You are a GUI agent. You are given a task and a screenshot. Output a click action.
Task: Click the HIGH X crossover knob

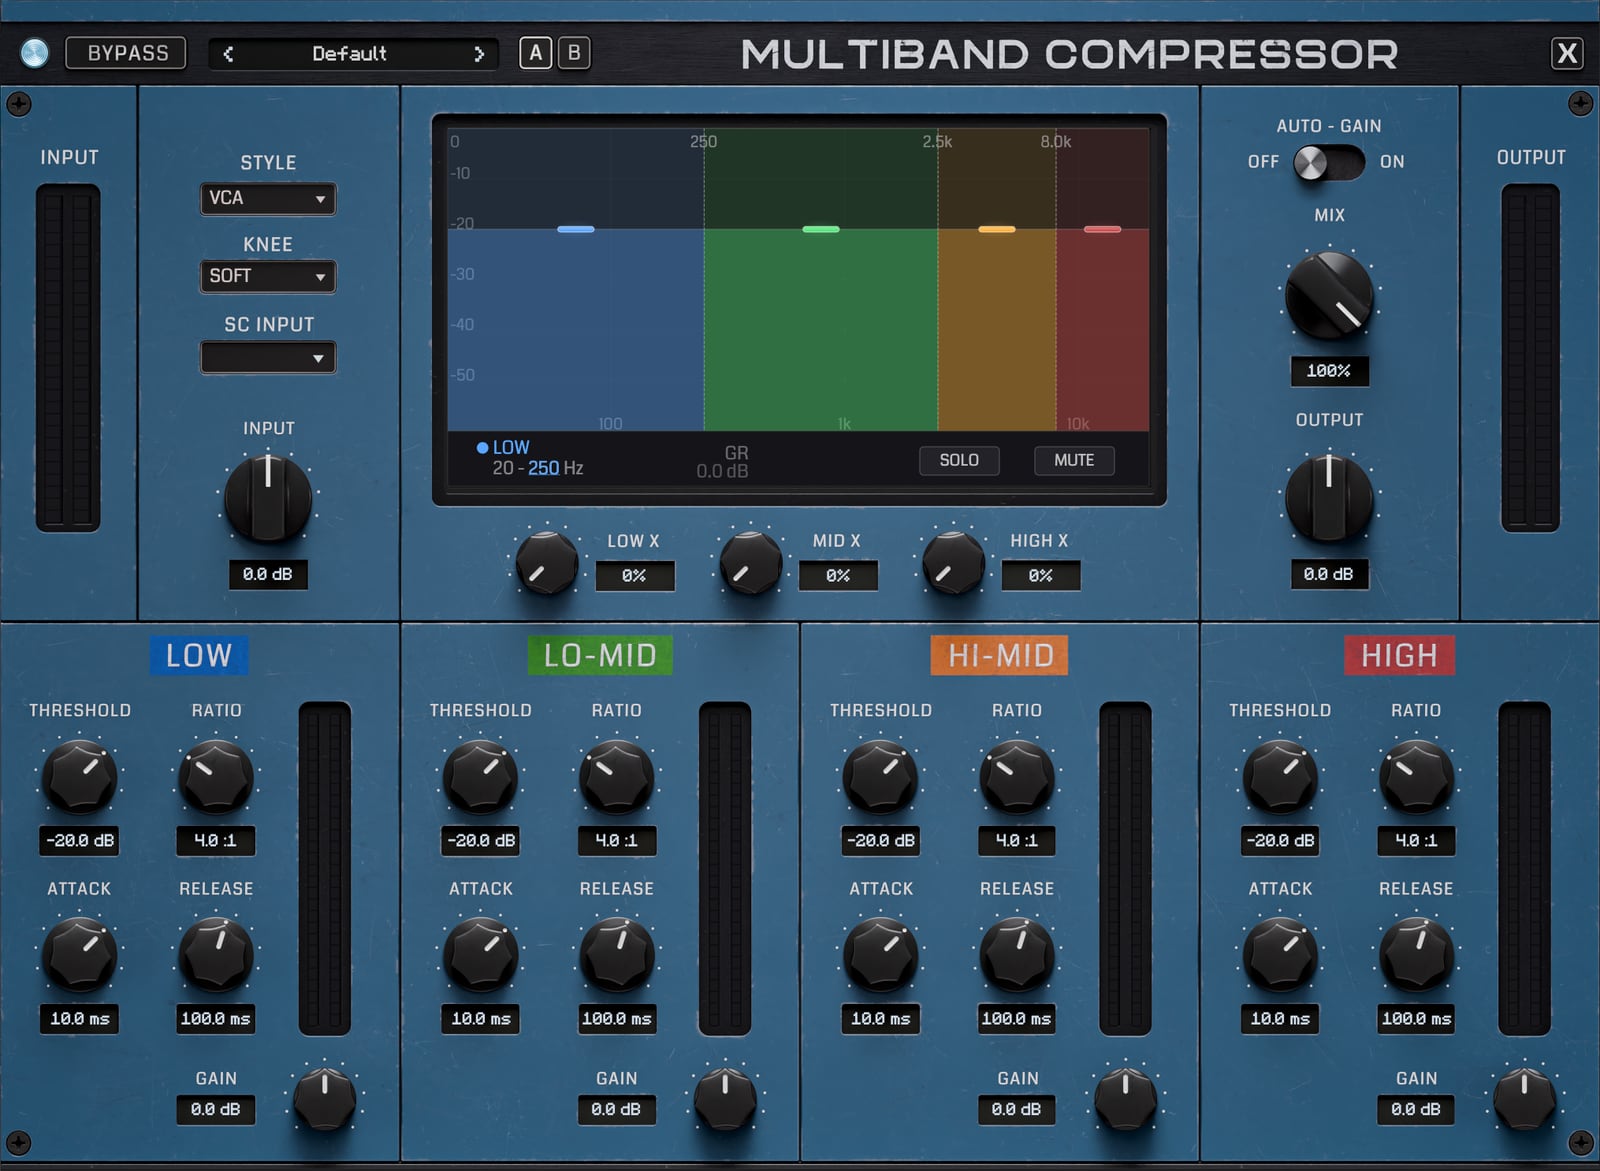coord(953,563)
